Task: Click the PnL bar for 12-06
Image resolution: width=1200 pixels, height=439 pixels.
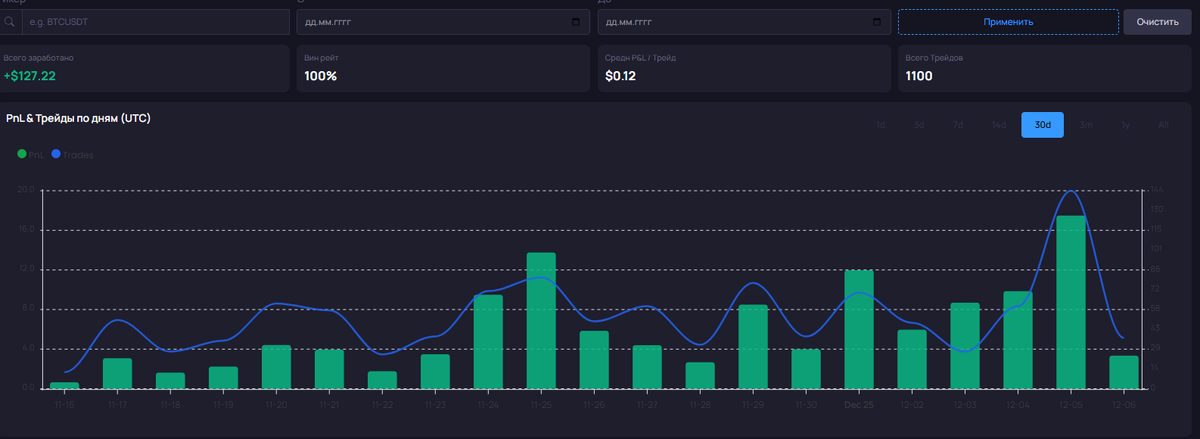Action: tap(1124, 372)
